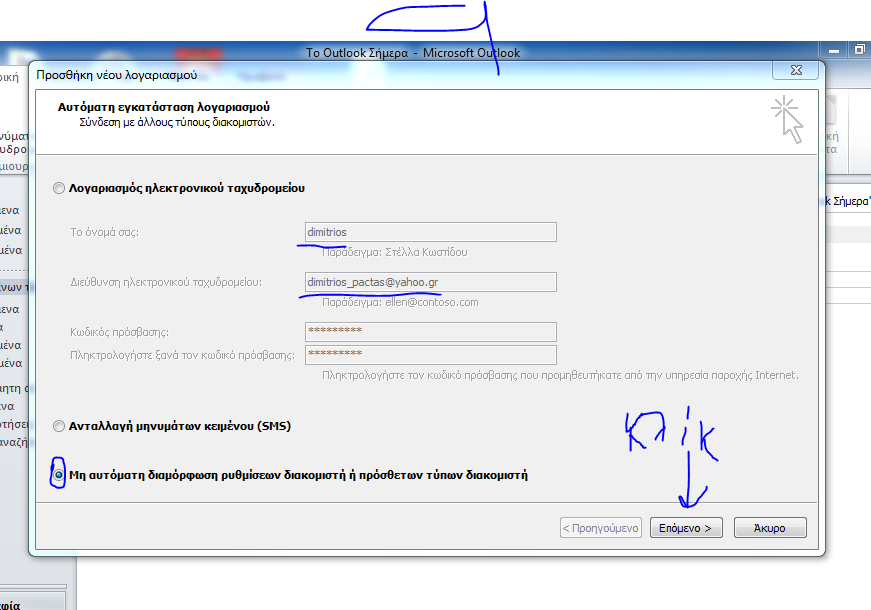Click the Αυτόματη εγκατάσταση λογαριασμού heading
871x610 pixels.
point(164,107)
